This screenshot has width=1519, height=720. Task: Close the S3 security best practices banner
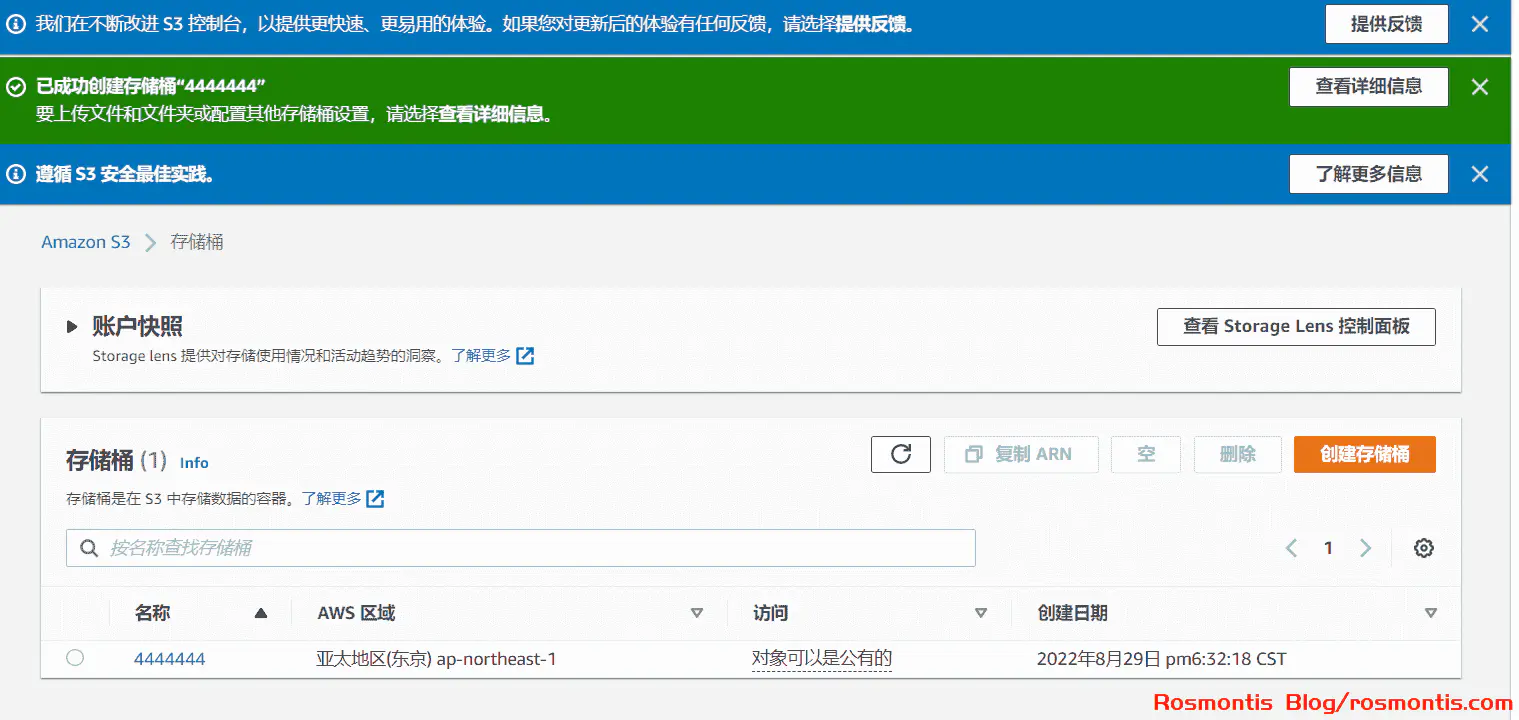tap(1480, 174)
